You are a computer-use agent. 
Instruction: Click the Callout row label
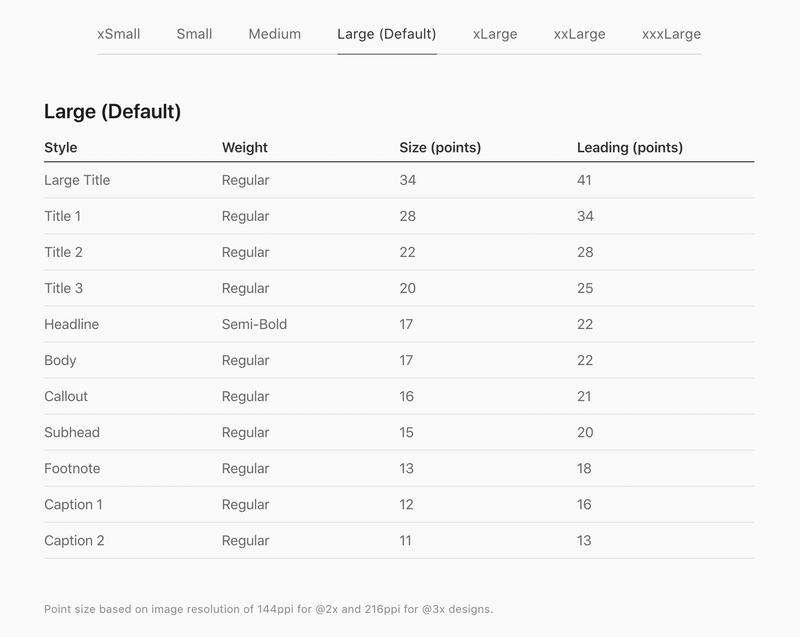(66, 396)
